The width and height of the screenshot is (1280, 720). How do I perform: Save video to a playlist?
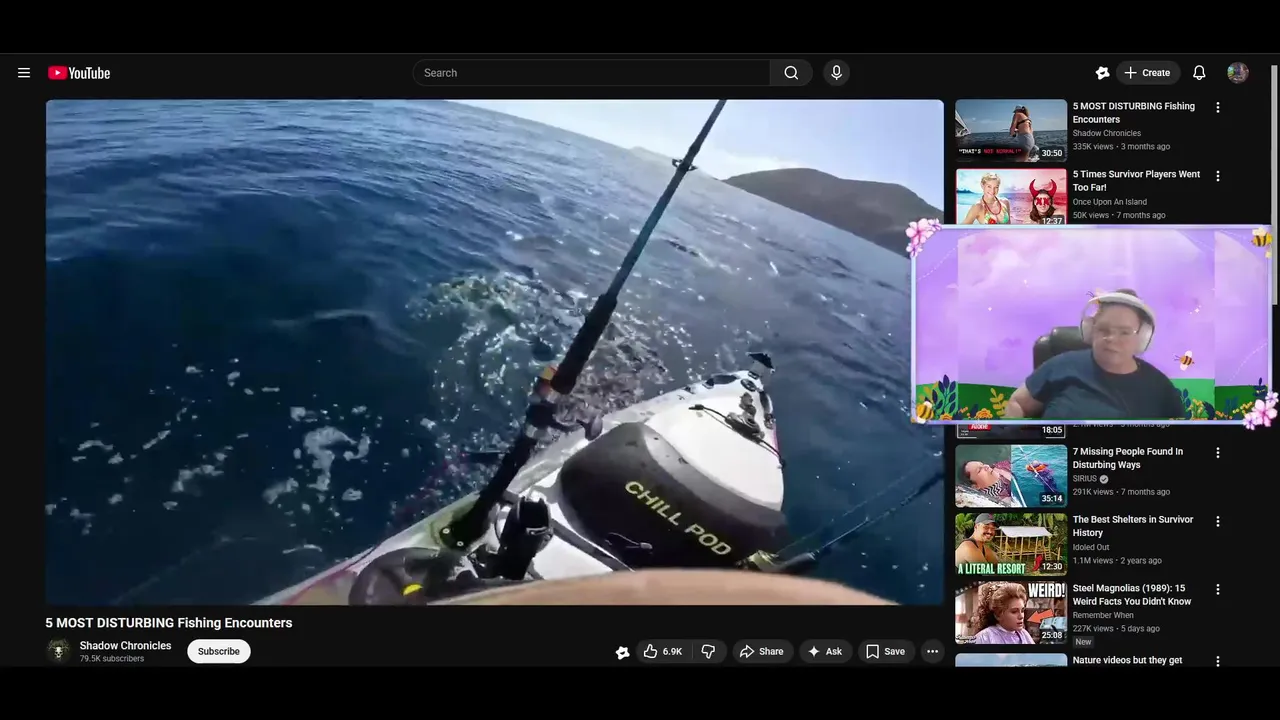885,652
